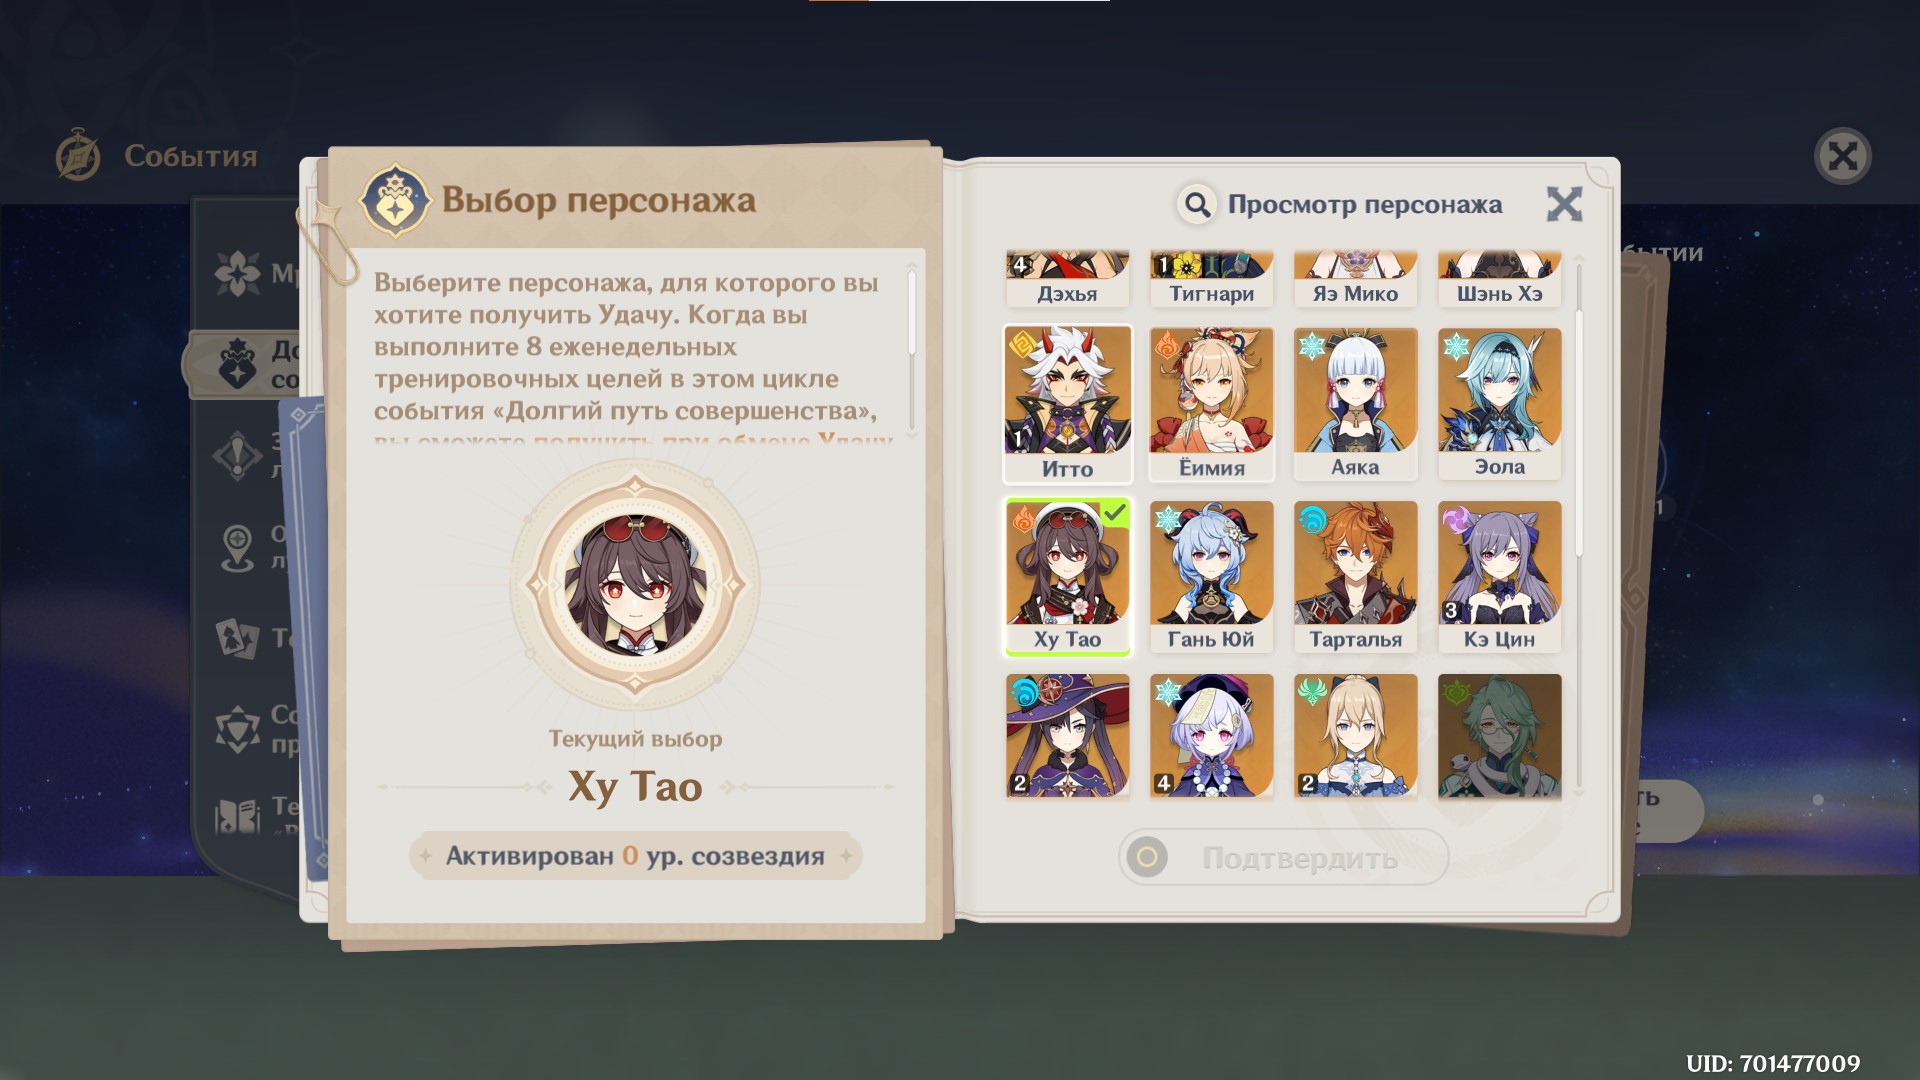Select Tighnari (Тигнари) character card

1211,279
